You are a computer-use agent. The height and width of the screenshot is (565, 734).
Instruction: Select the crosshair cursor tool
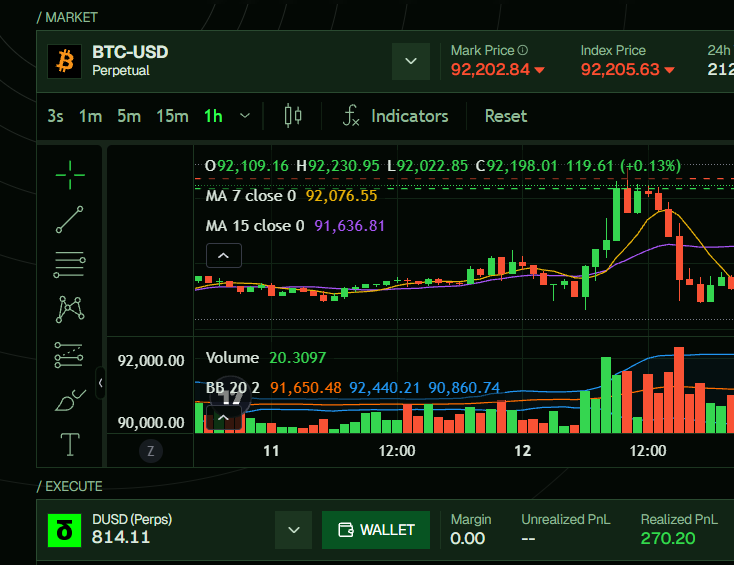click(70, 175)
